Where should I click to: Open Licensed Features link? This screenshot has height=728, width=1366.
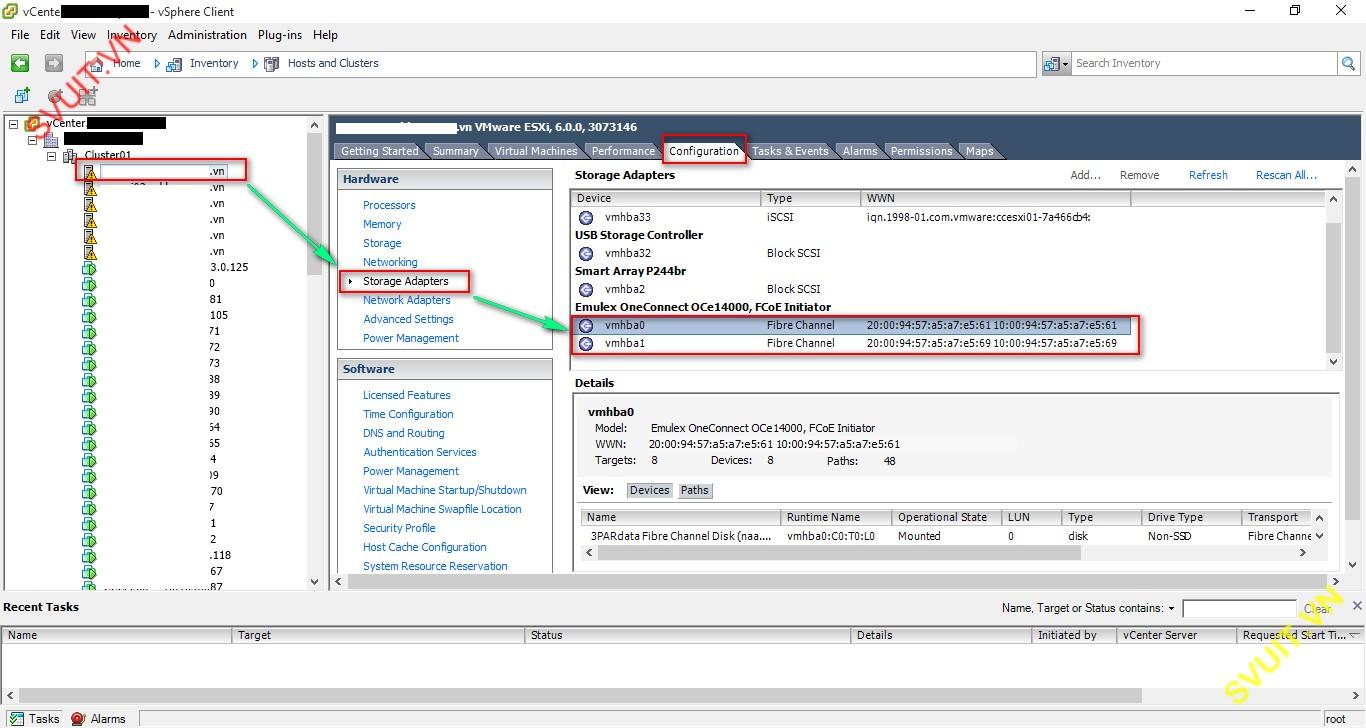tap(407, 395)
